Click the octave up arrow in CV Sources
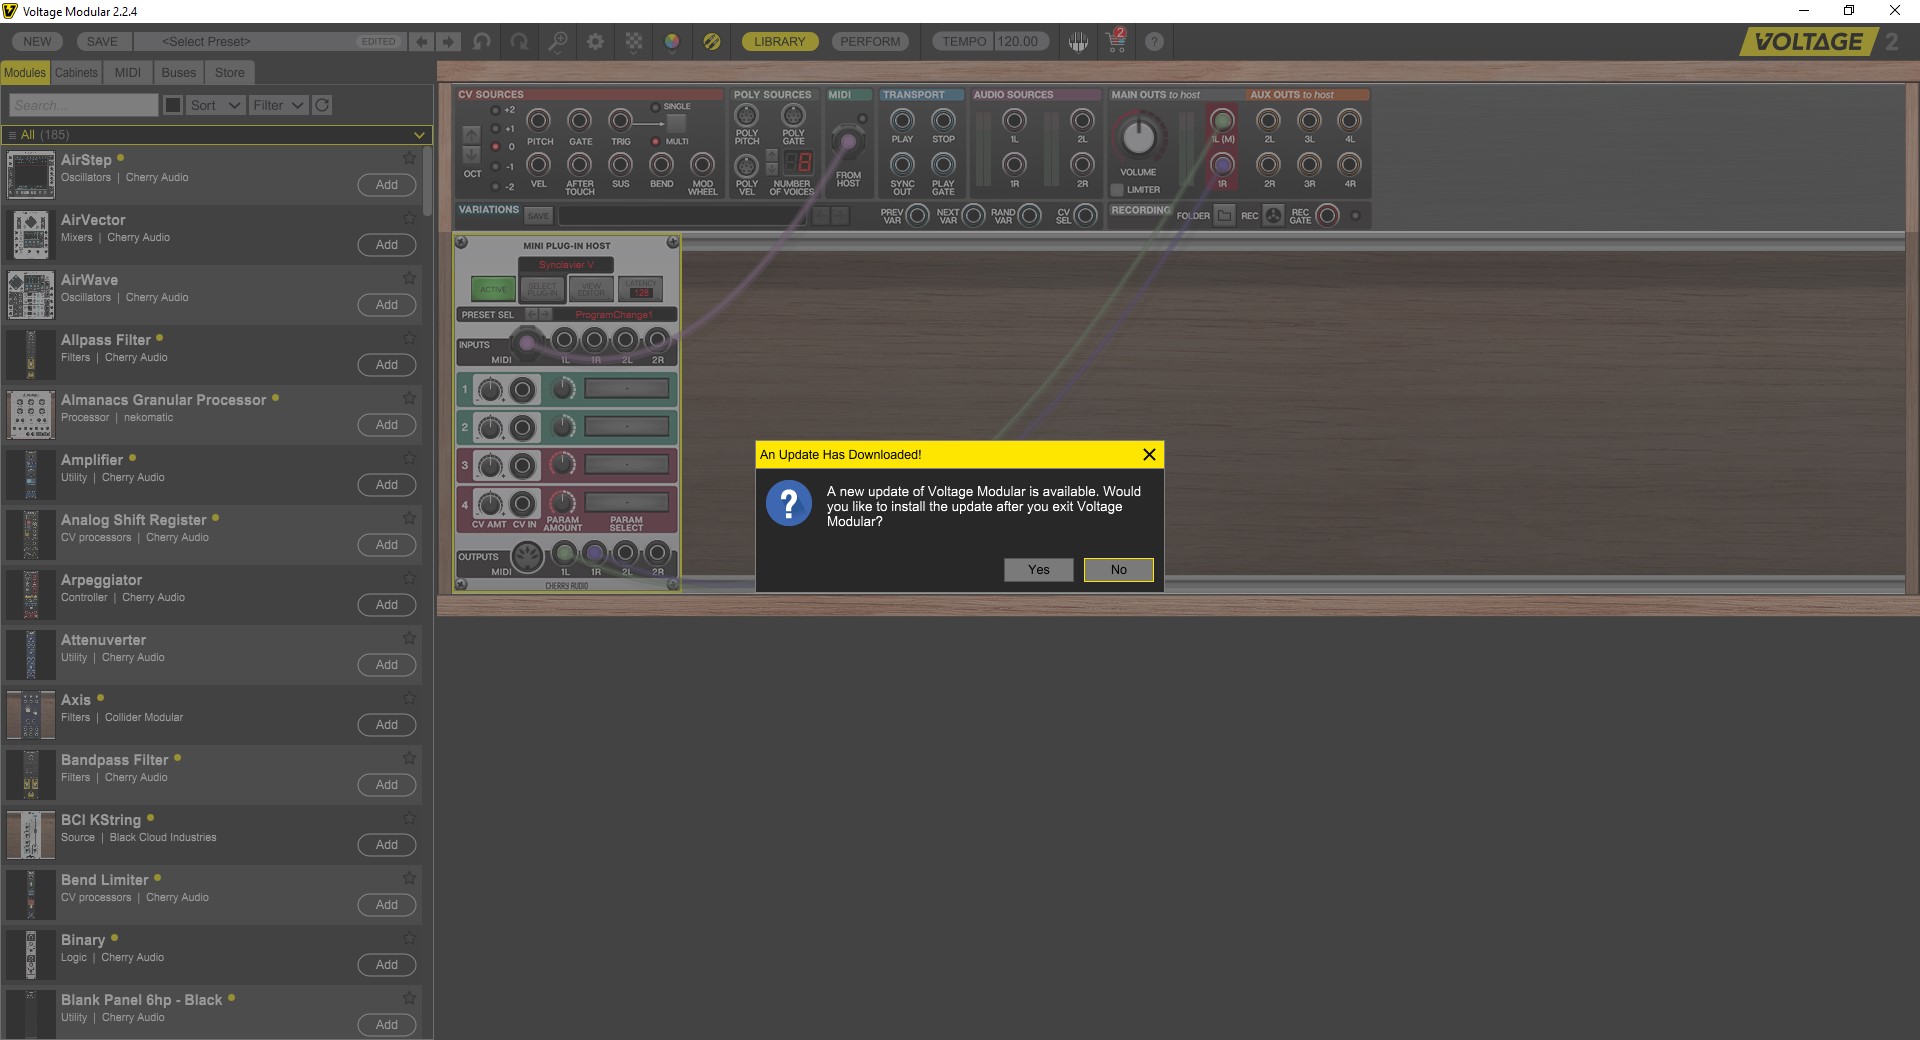Screen dimensions: 1920x1040 pos(471,134)
